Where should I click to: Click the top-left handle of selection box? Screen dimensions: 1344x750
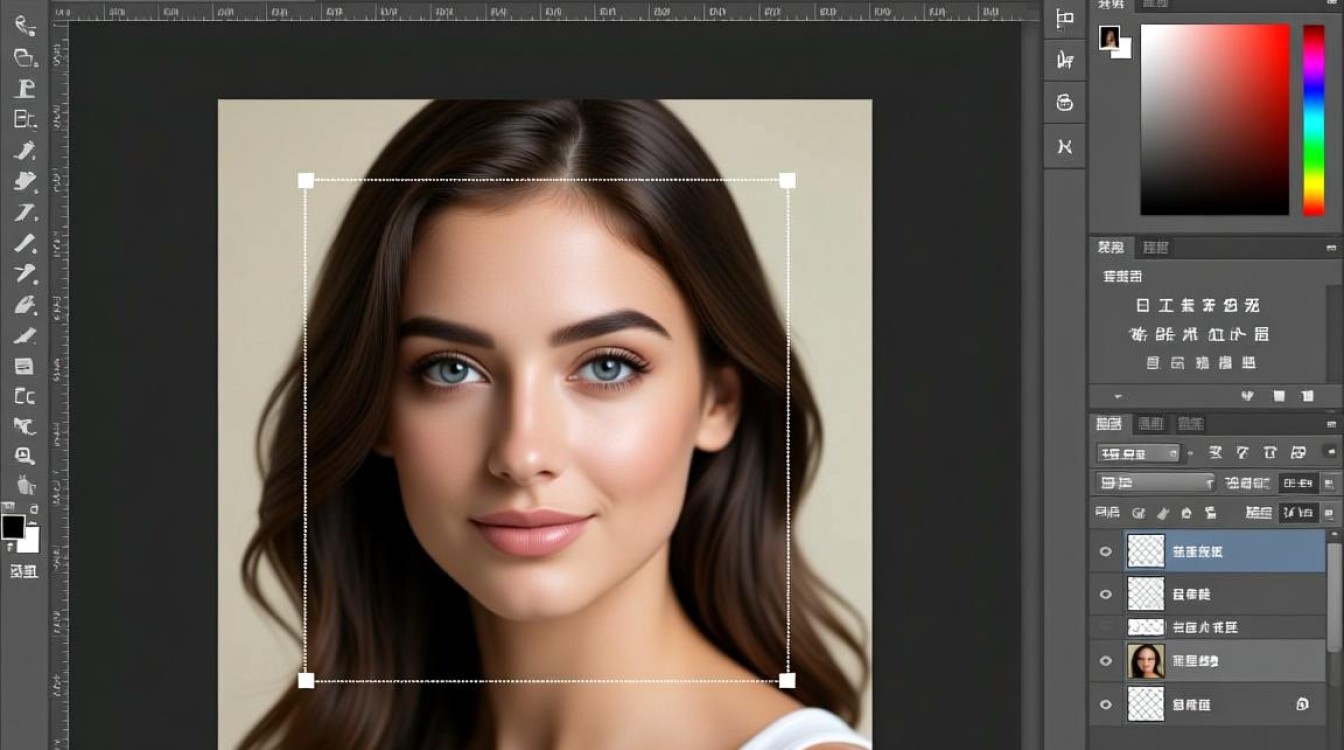tap(306, 180)
